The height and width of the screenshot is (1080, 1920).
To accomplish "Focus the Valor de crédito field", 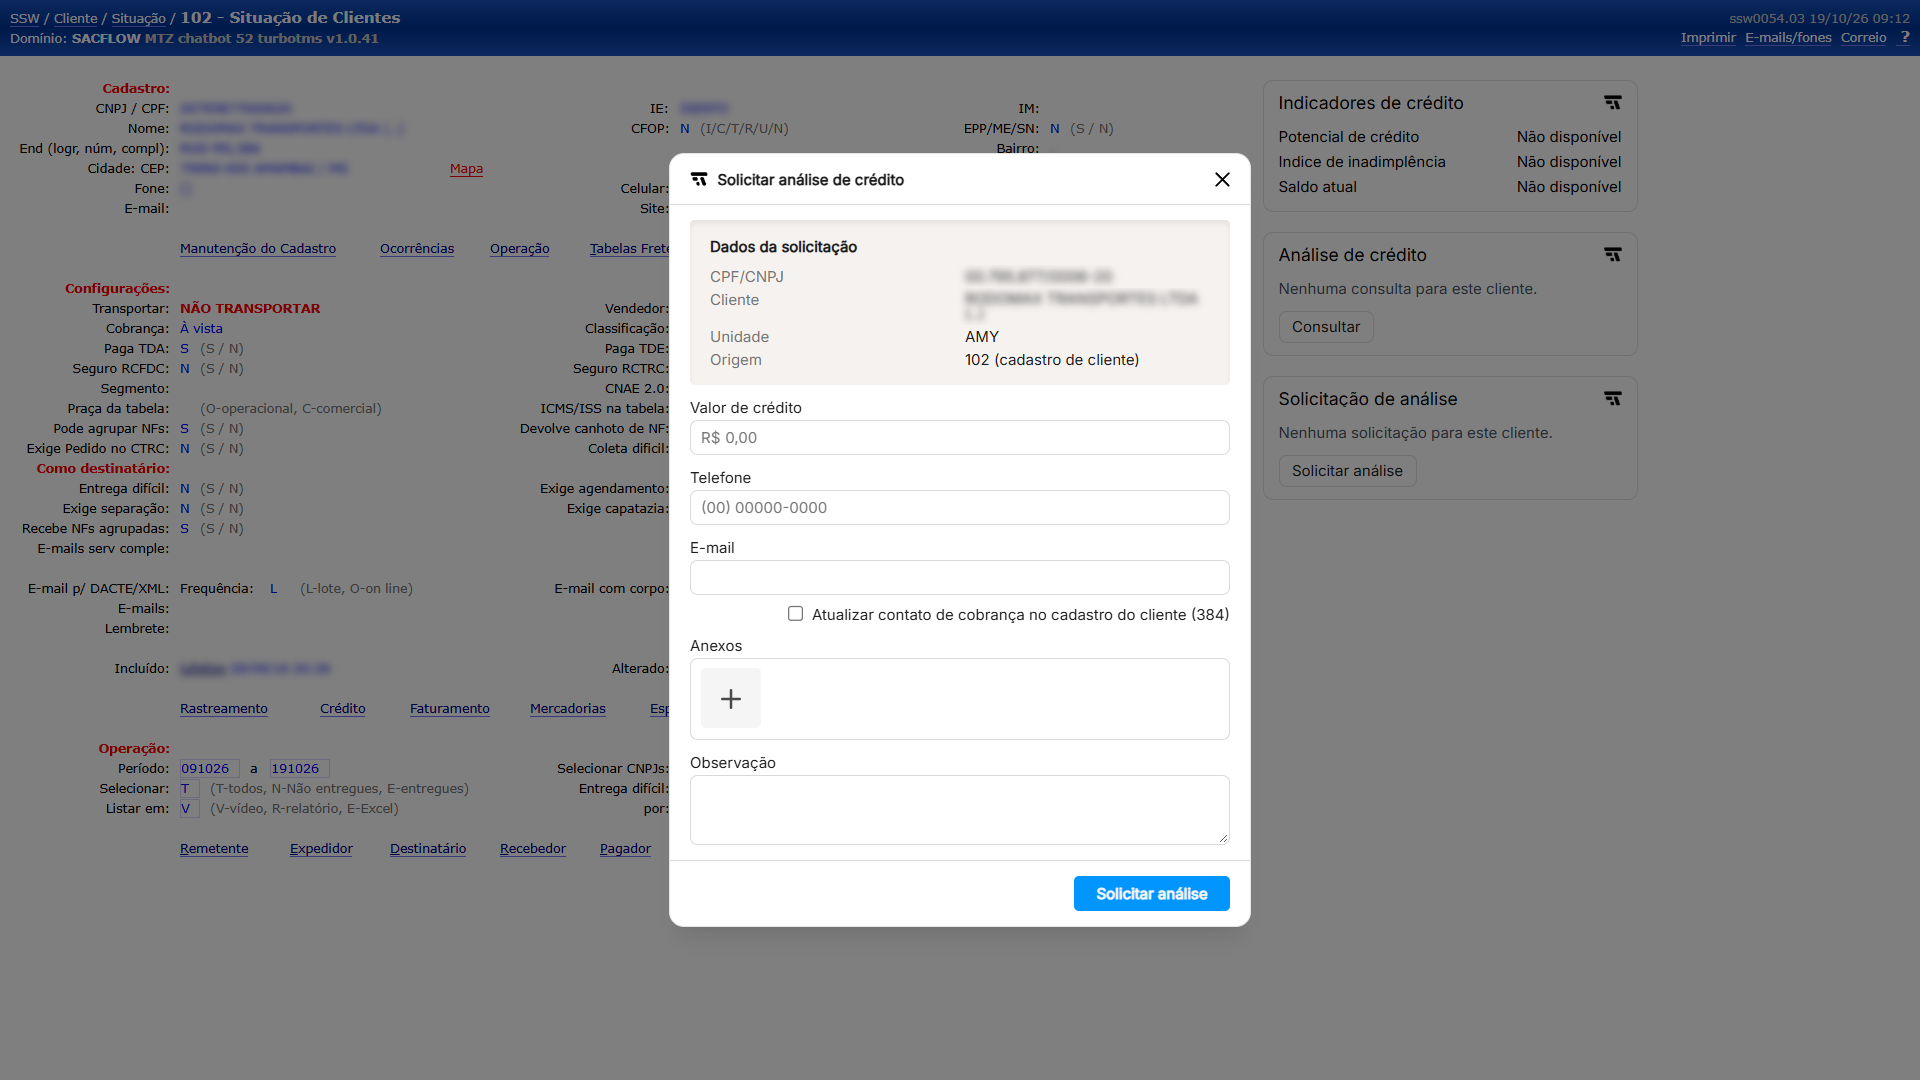I will pos(960,438).
